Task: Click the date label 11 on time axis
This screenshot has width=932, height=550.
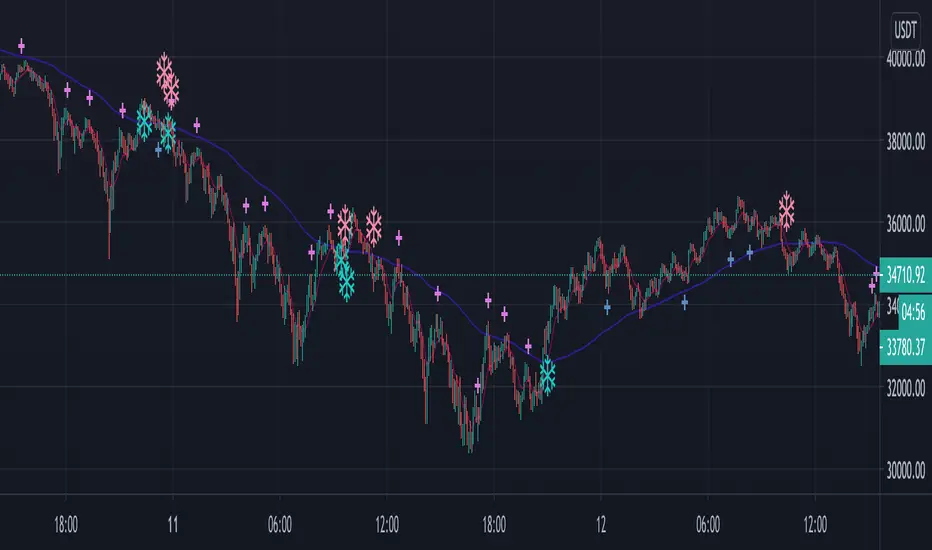Action: [172, 524]
